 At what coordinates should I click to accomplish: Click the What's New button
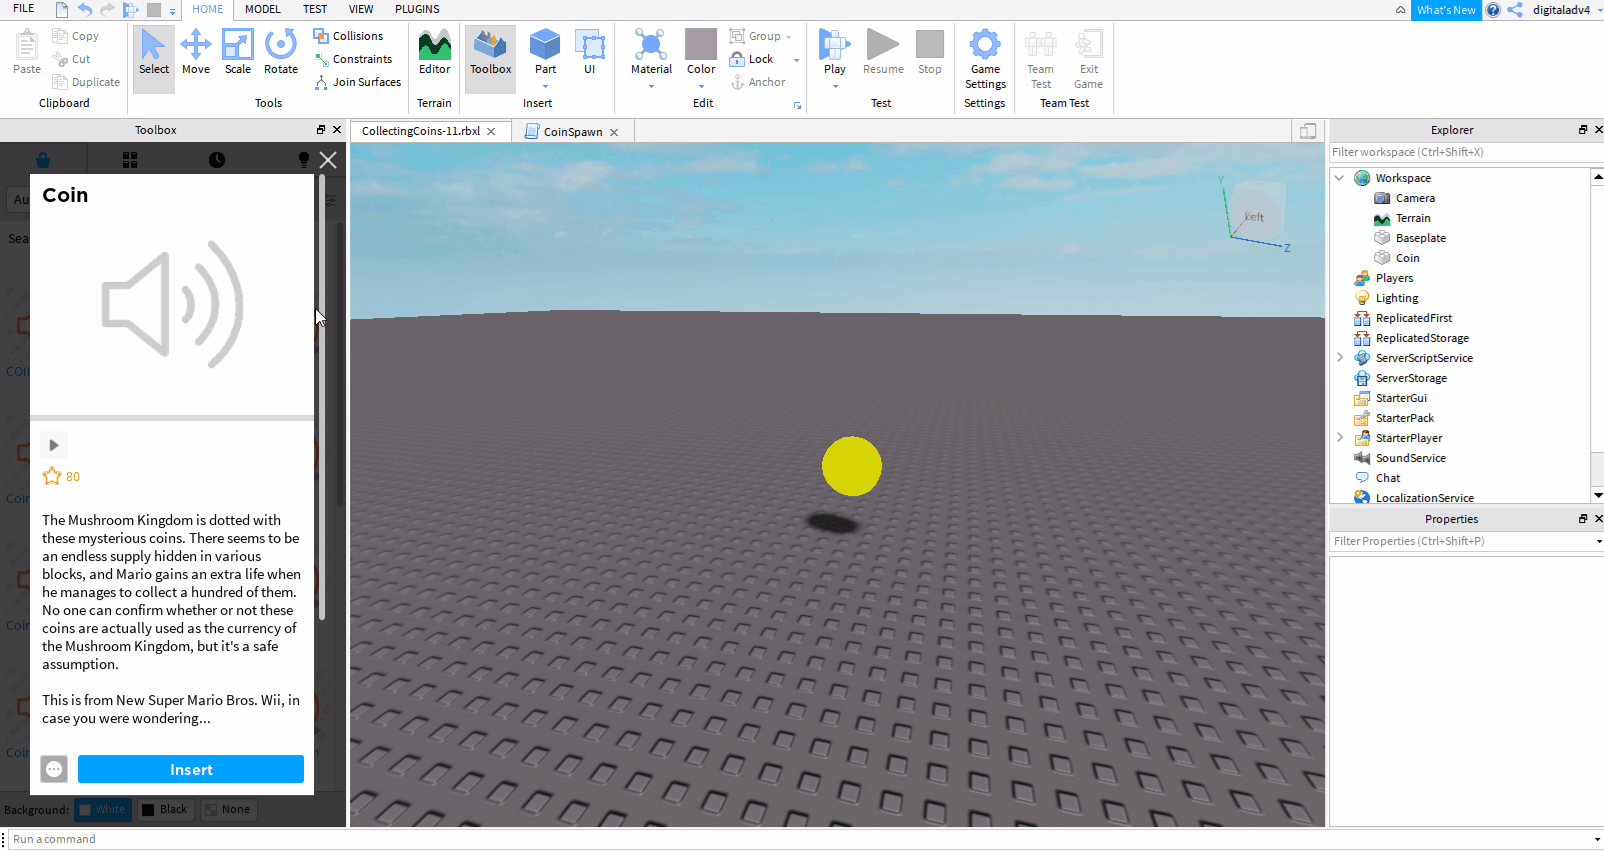coord(1446,10)
